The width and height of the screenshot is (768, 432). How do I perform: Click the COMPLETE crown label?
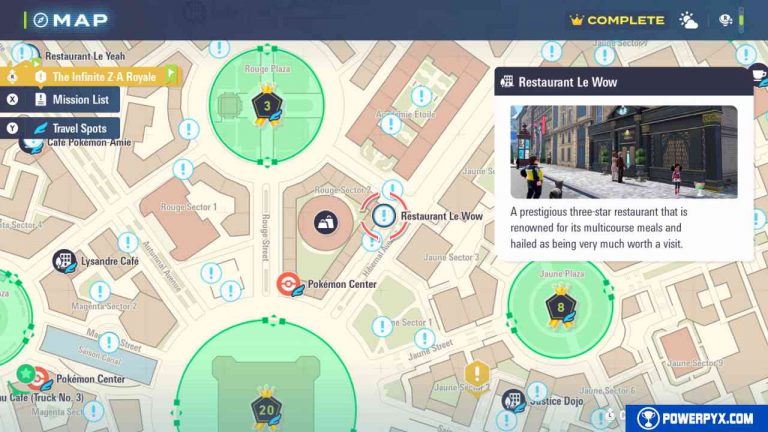click(617, 20)
